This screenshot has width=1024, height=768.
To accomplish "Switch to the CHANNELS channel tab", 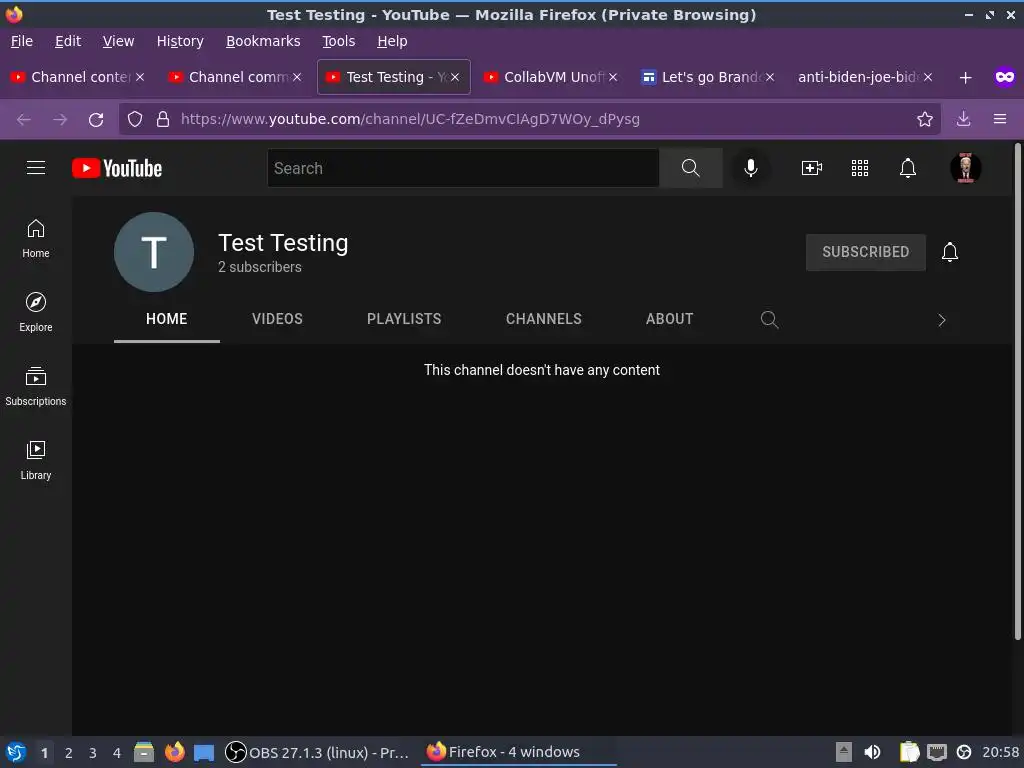I will pos(543,319).
